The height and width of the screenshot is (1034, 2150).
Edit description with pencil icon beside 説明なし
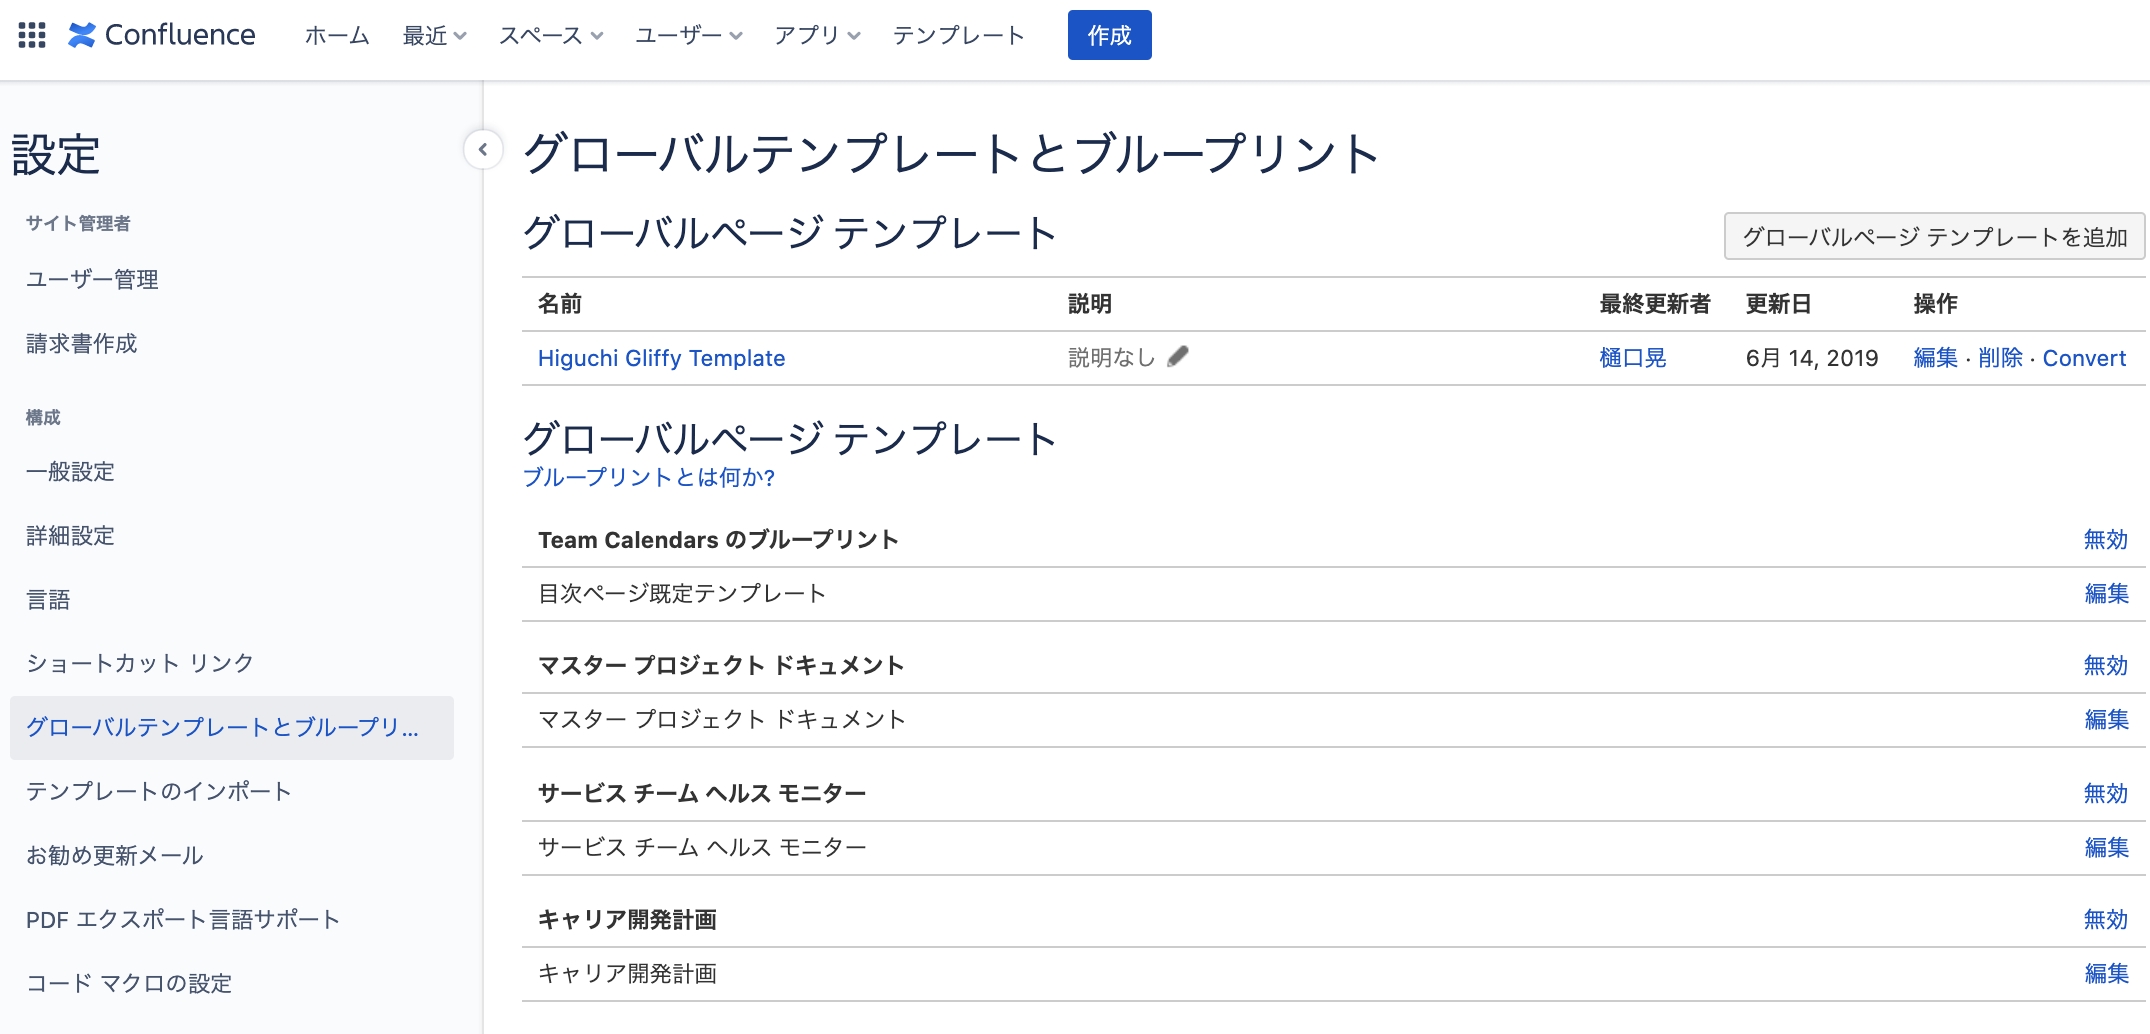tap(1178, 356)
